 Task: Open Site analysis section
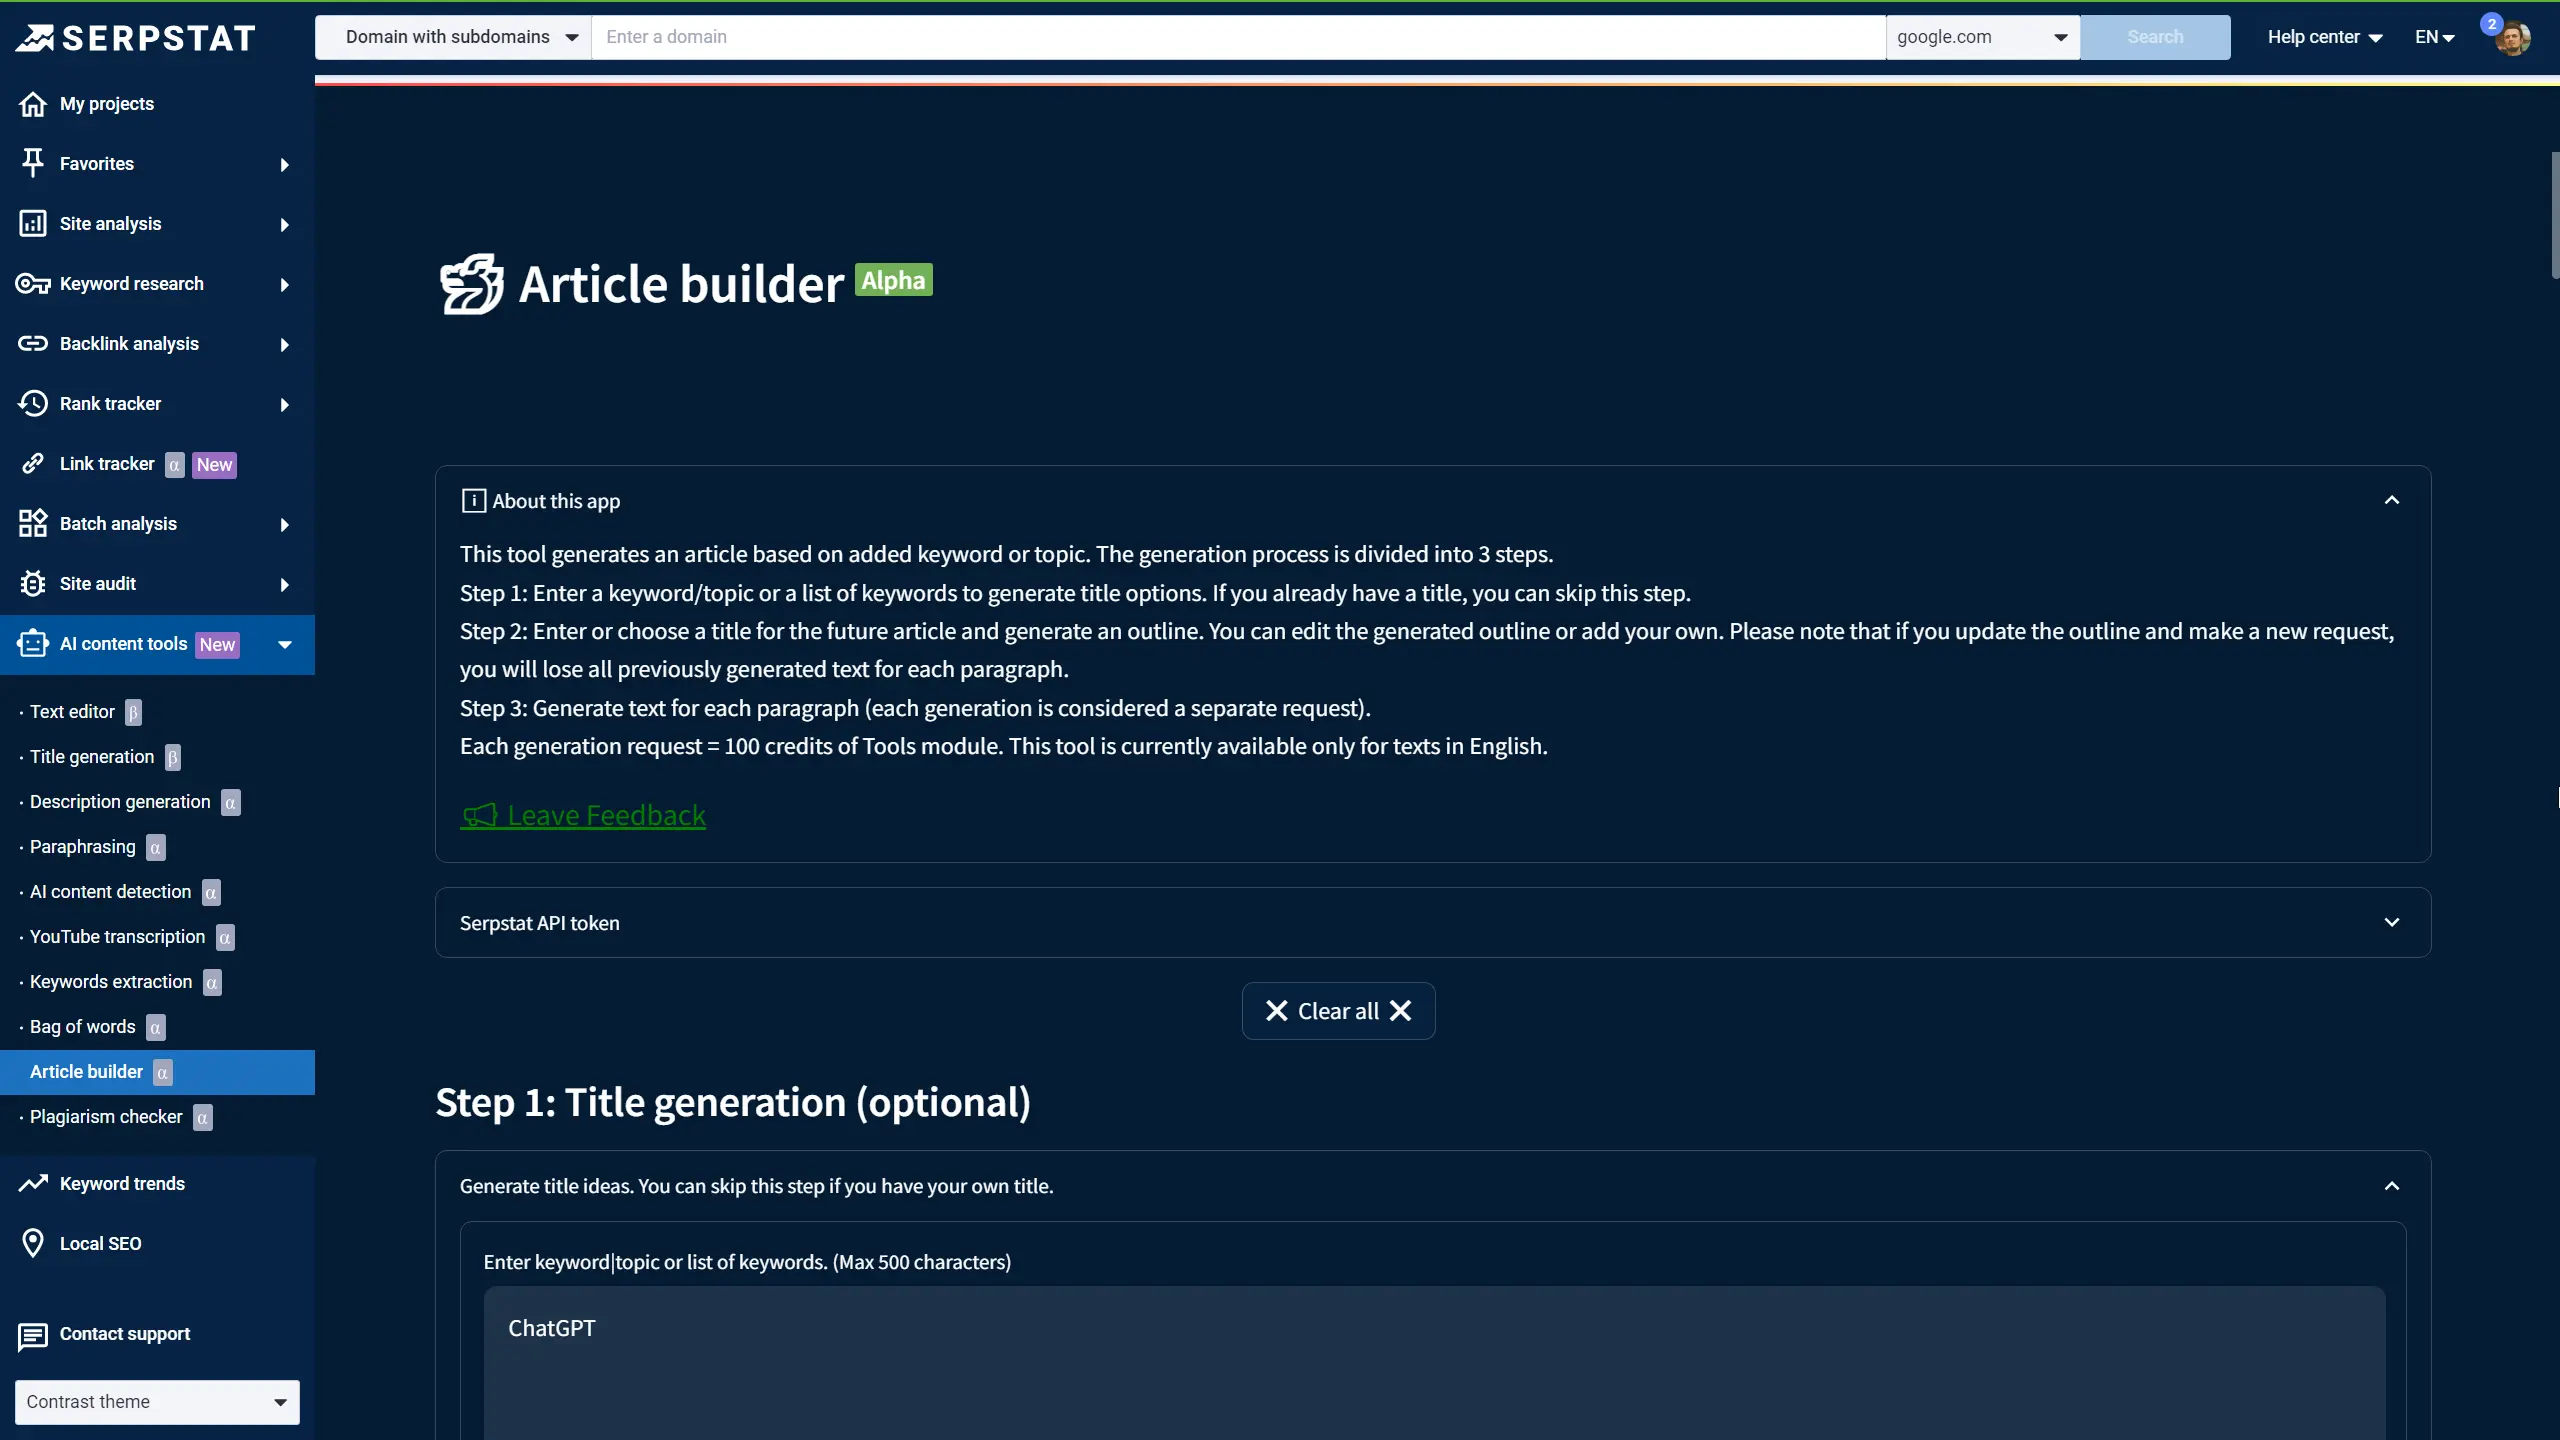110,223
